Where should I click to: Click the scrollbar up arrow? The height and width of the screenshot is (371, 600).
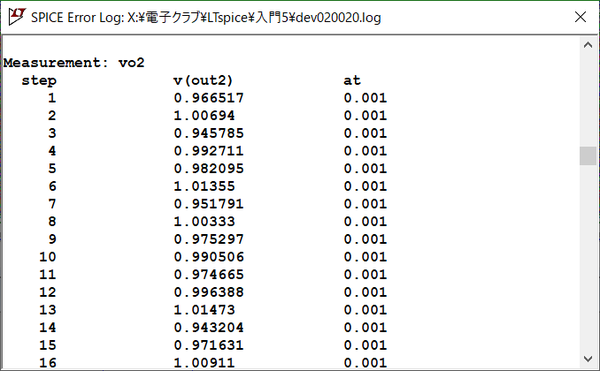[588, 45]
